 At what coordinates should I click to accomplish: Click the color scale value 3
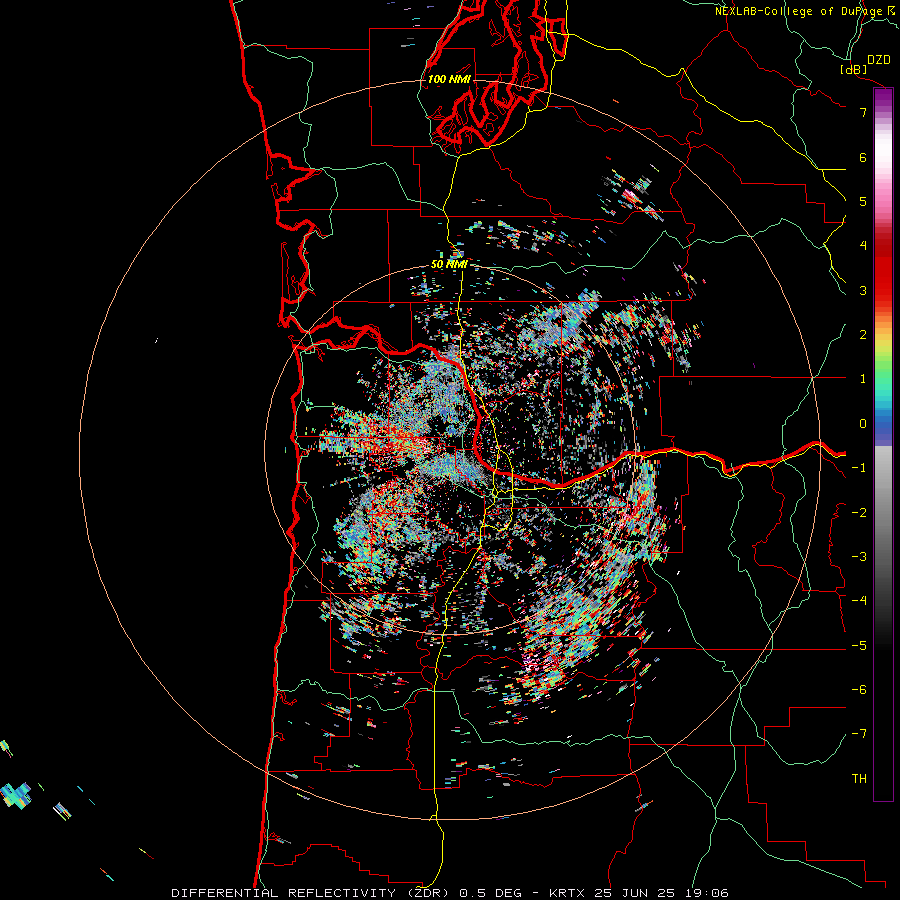click(x=863, y=290)
